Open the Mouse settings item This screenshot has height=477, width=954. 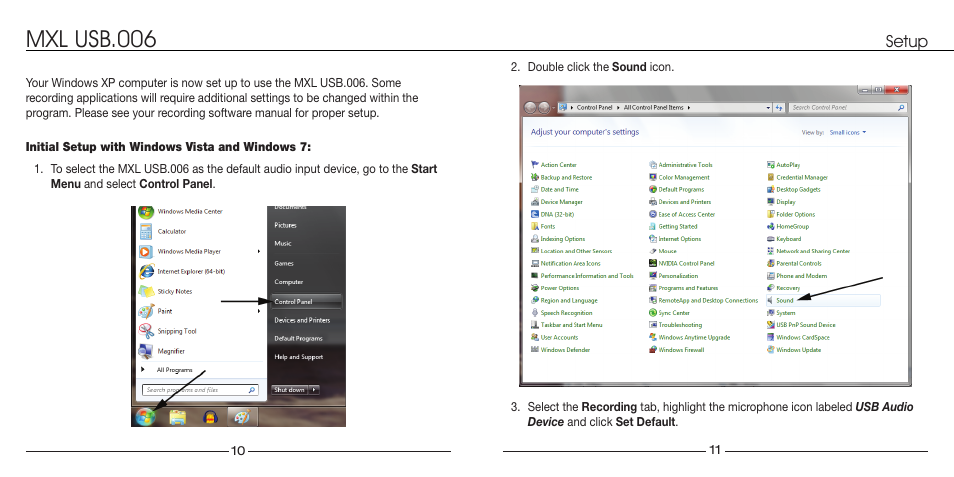663,251
